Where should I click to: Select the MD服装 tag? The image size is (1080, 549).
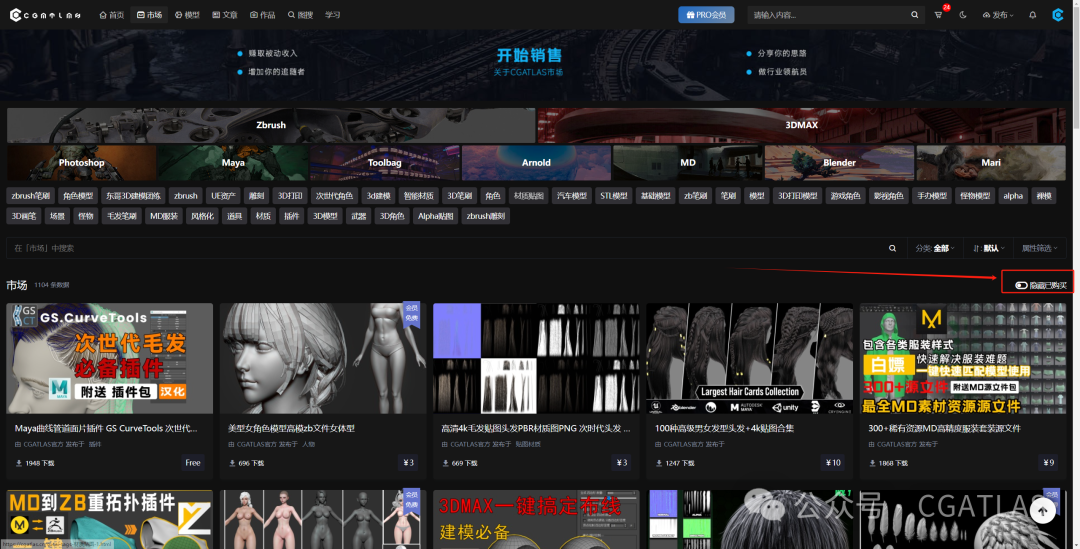pos(164,216)
